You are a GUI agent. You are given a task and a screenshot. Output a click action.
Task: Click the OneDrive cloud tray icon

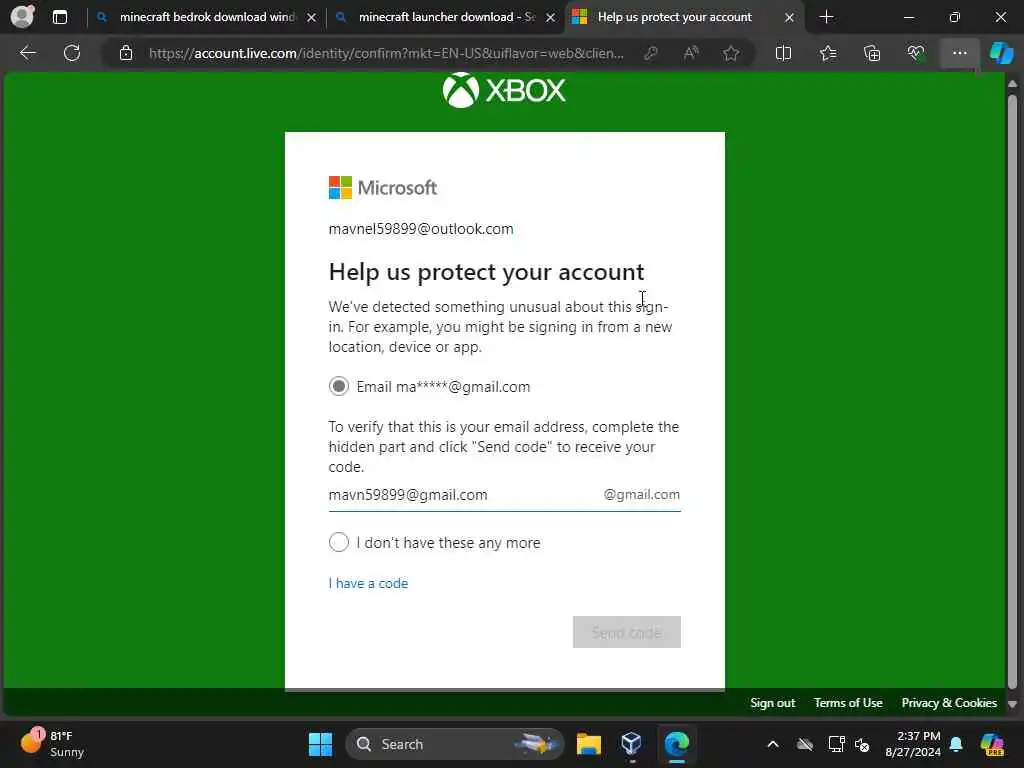(x=805, y=744)
